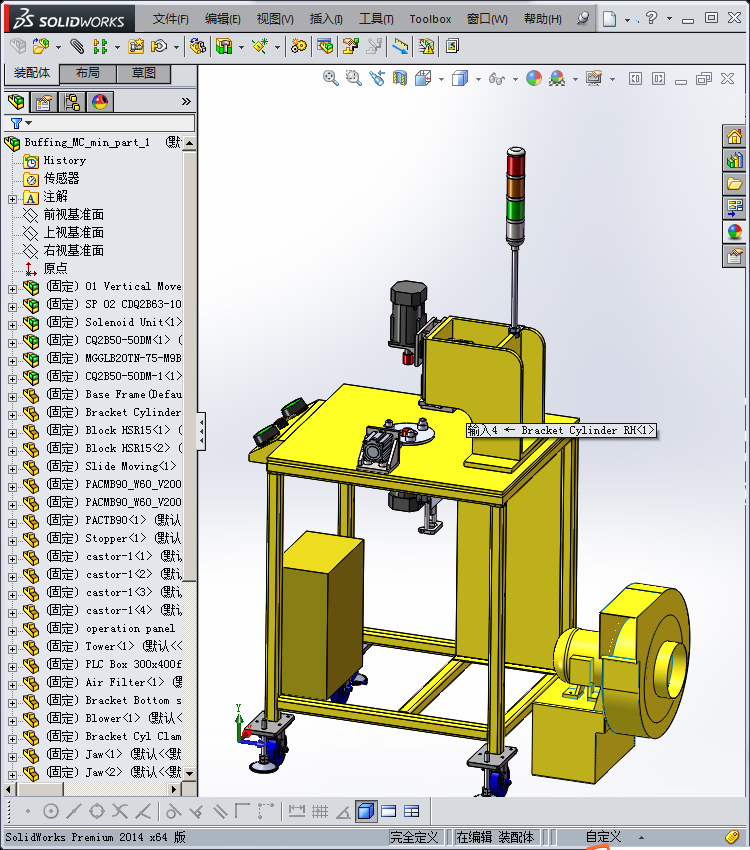The width and height of the screenshot is (750, 850).
Task: Switch to the 草图 tab
Action: pyautogui.click(x=144, y=73)
